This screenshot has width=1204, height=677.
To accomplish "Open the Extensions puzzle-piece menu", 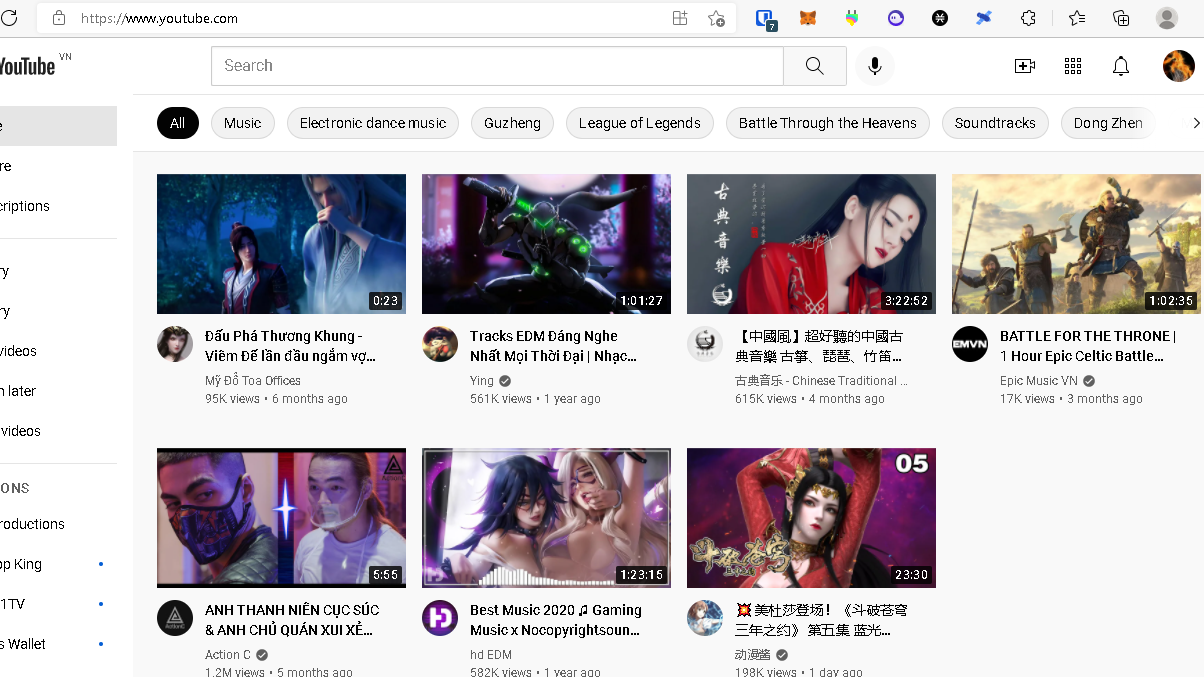I will 1028,18.
